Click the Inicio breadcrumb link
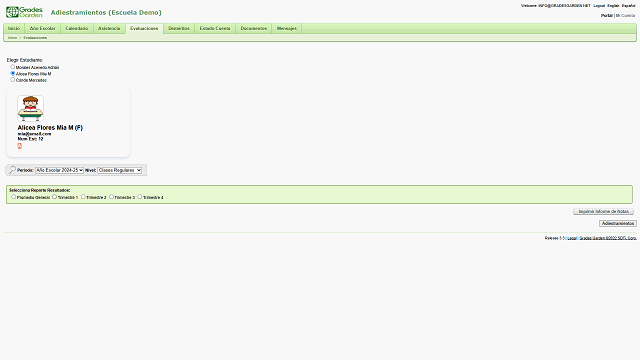This screenshot has height=360, width=640. 12,38
